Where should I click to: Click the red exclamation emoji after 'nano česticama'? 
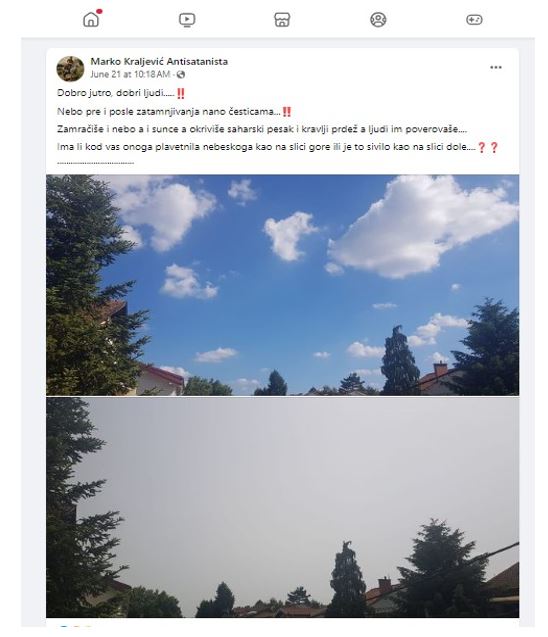(x=287, y=112)
